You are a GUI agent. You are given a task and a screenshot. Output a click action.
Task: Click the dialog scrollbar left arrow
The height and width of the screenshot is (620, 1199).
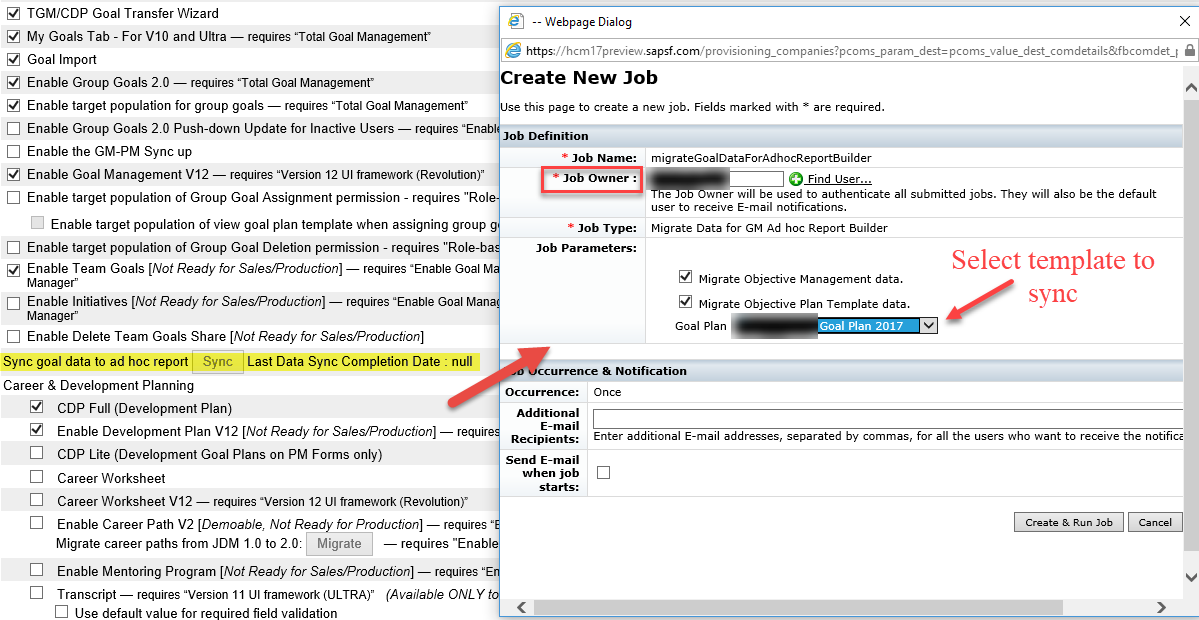coord(522,608)
